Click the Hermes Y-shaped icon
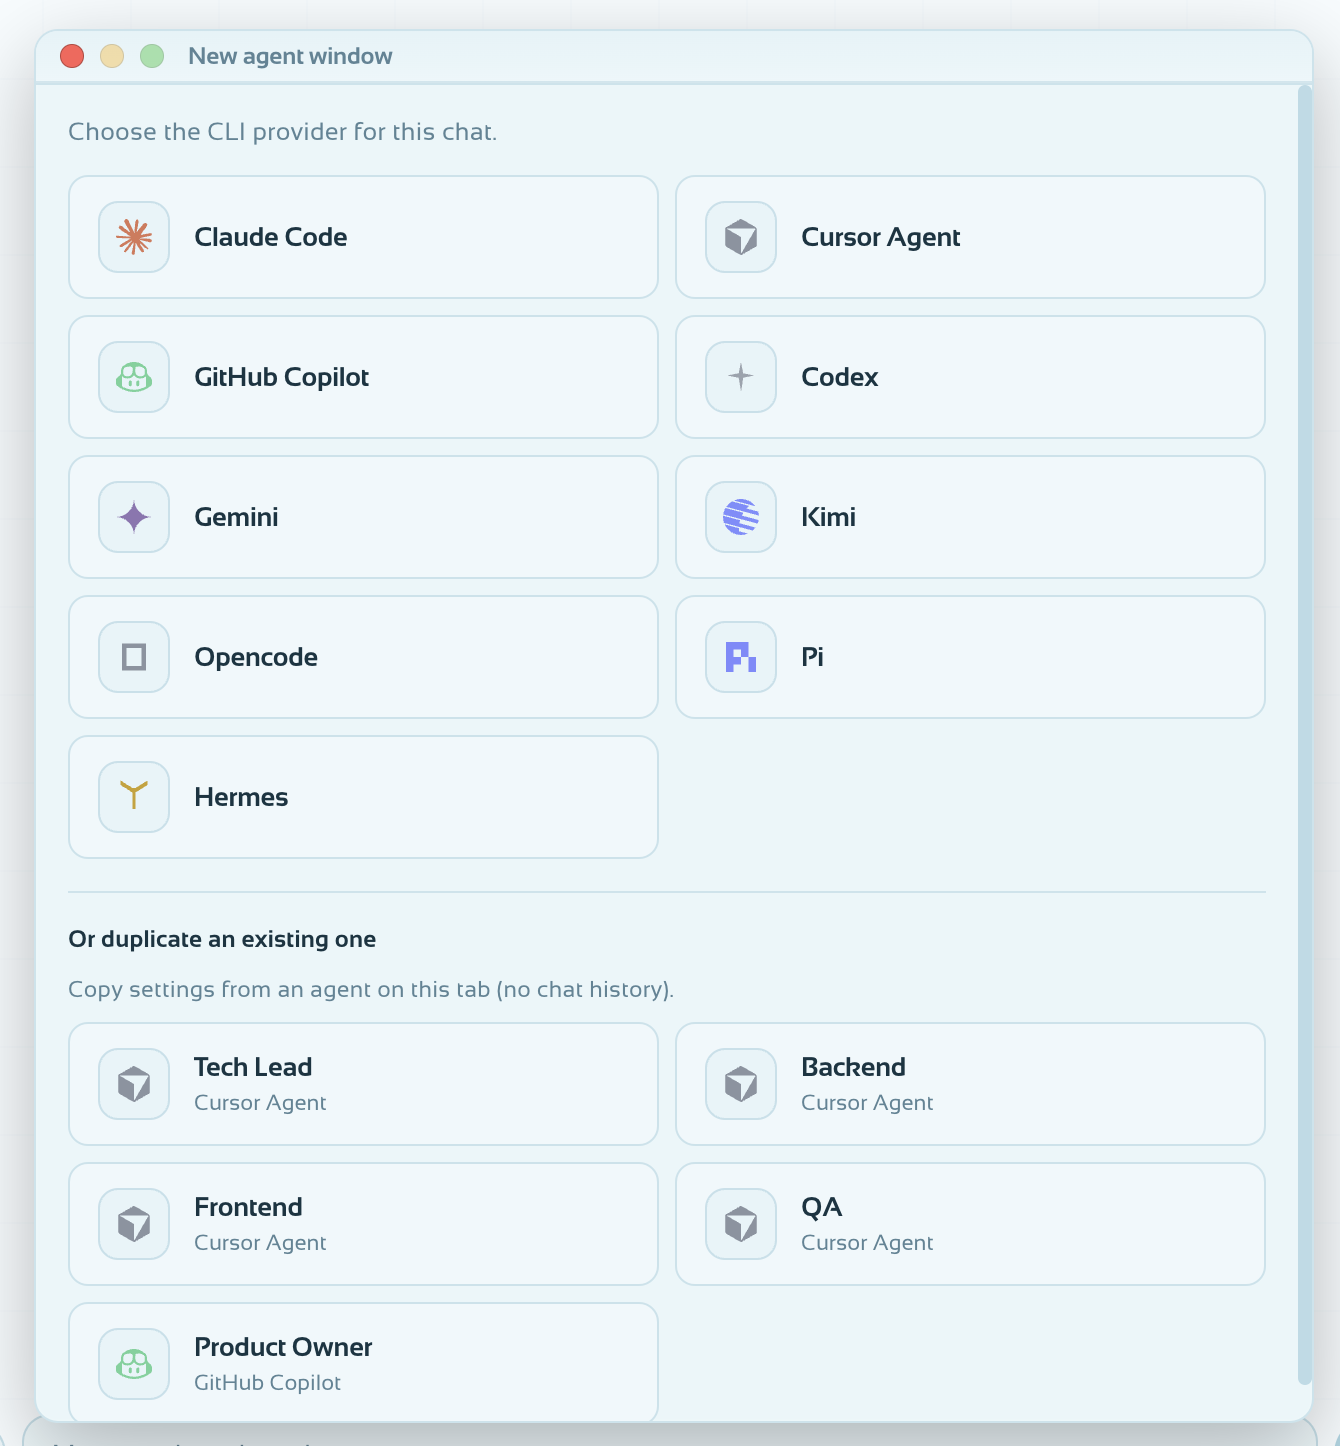 click(134, 797)
